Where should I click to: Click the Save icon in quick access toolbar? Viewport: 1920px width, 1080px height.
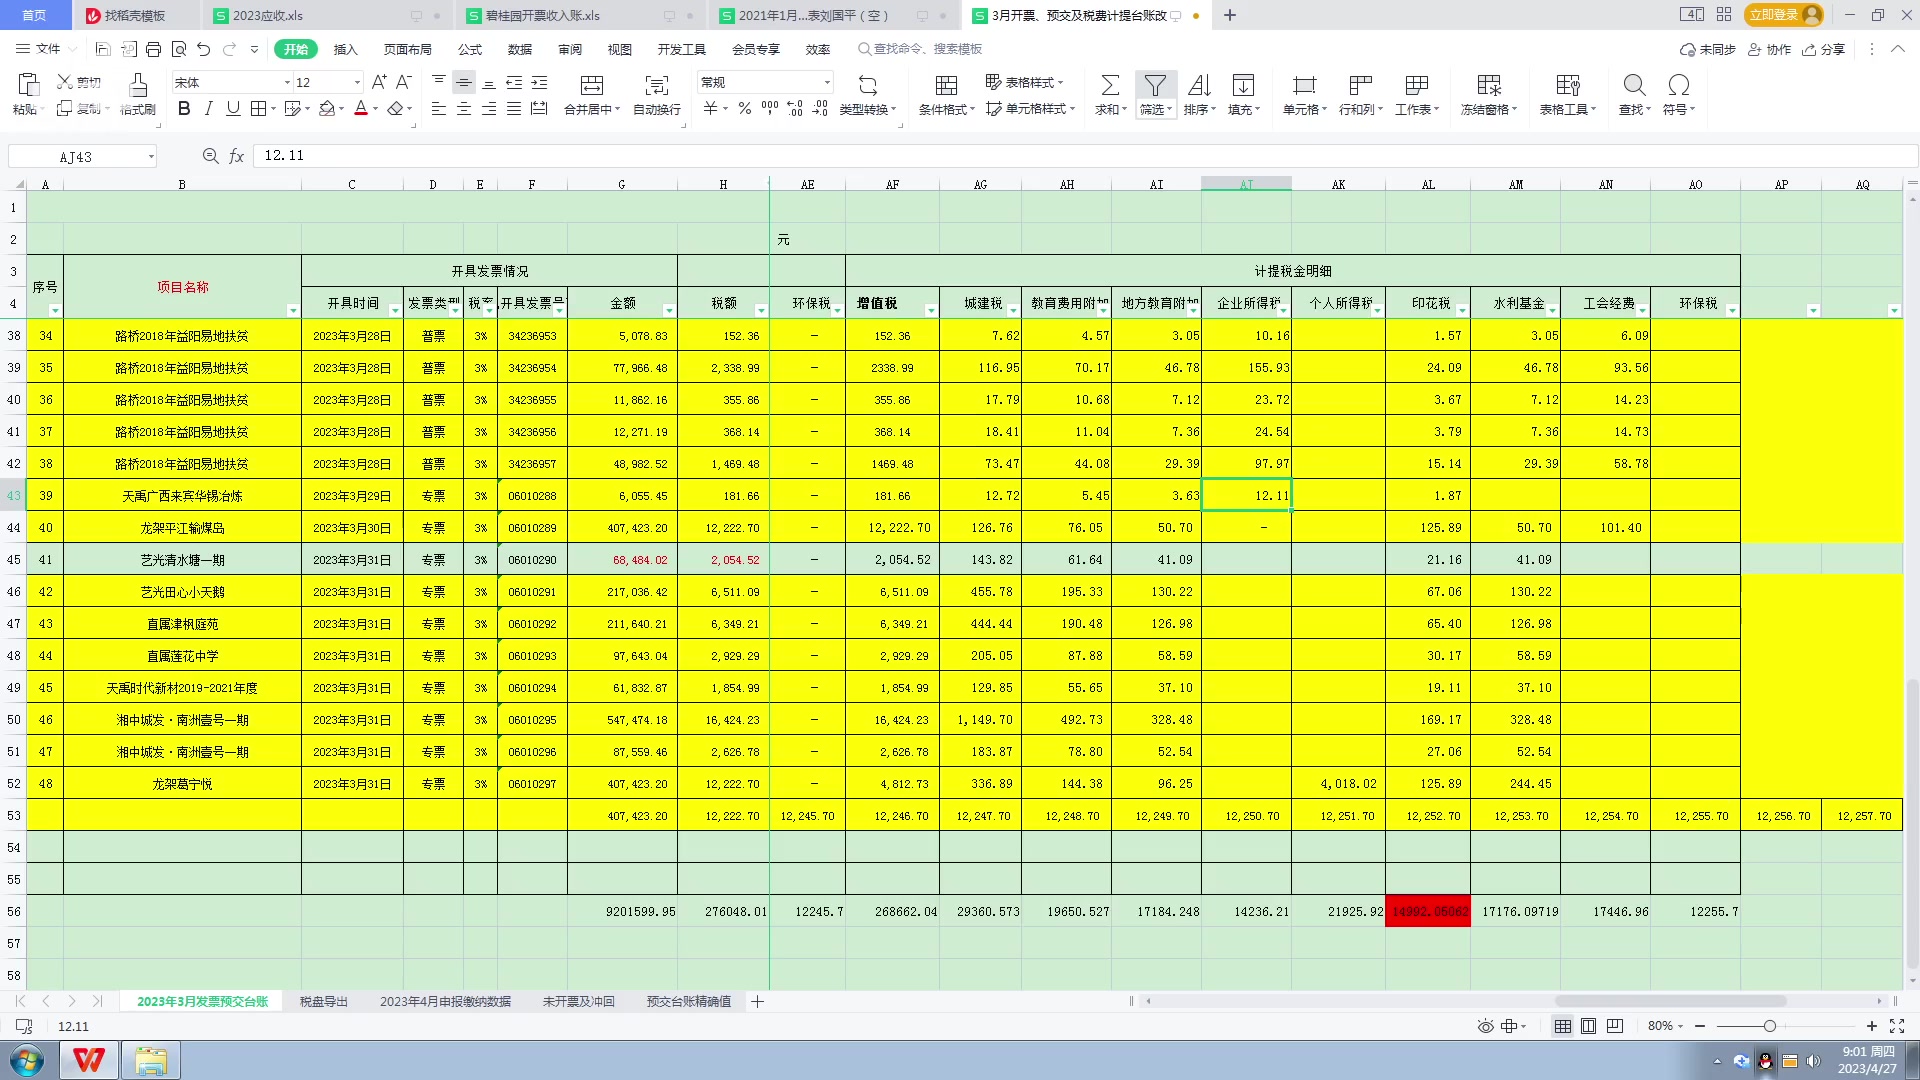(102, 49)
